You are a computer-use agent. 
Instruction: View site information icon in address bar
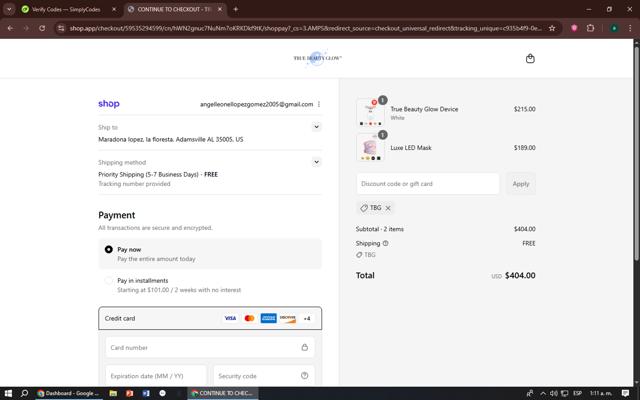click(61, 28)
